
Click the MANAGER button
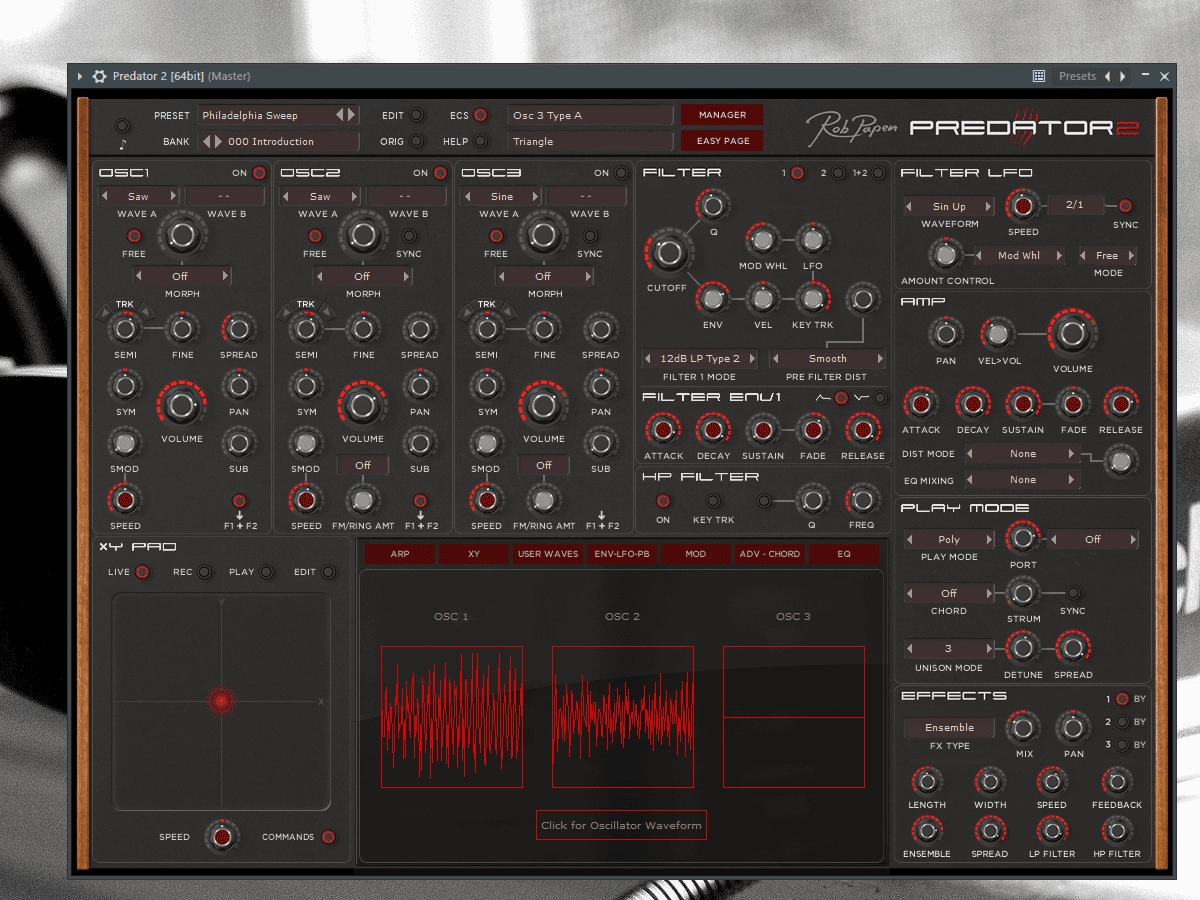(722, 115)
